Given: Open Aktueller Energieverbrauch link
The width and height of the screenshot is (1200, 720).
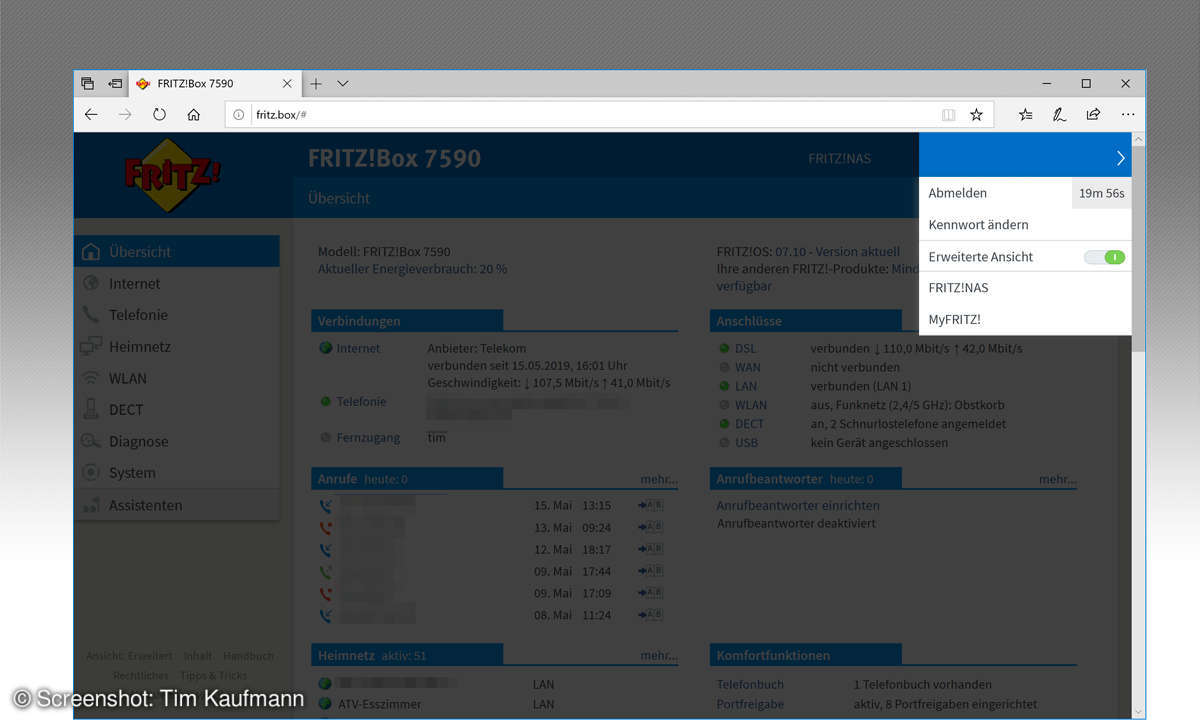Looking at the screenshot, I should point(412,269).
